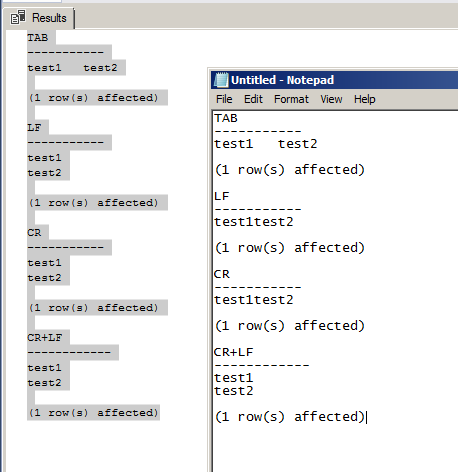Click 'test1 test2' line in Notepad

pyautogui.click(x=266, y=144)
